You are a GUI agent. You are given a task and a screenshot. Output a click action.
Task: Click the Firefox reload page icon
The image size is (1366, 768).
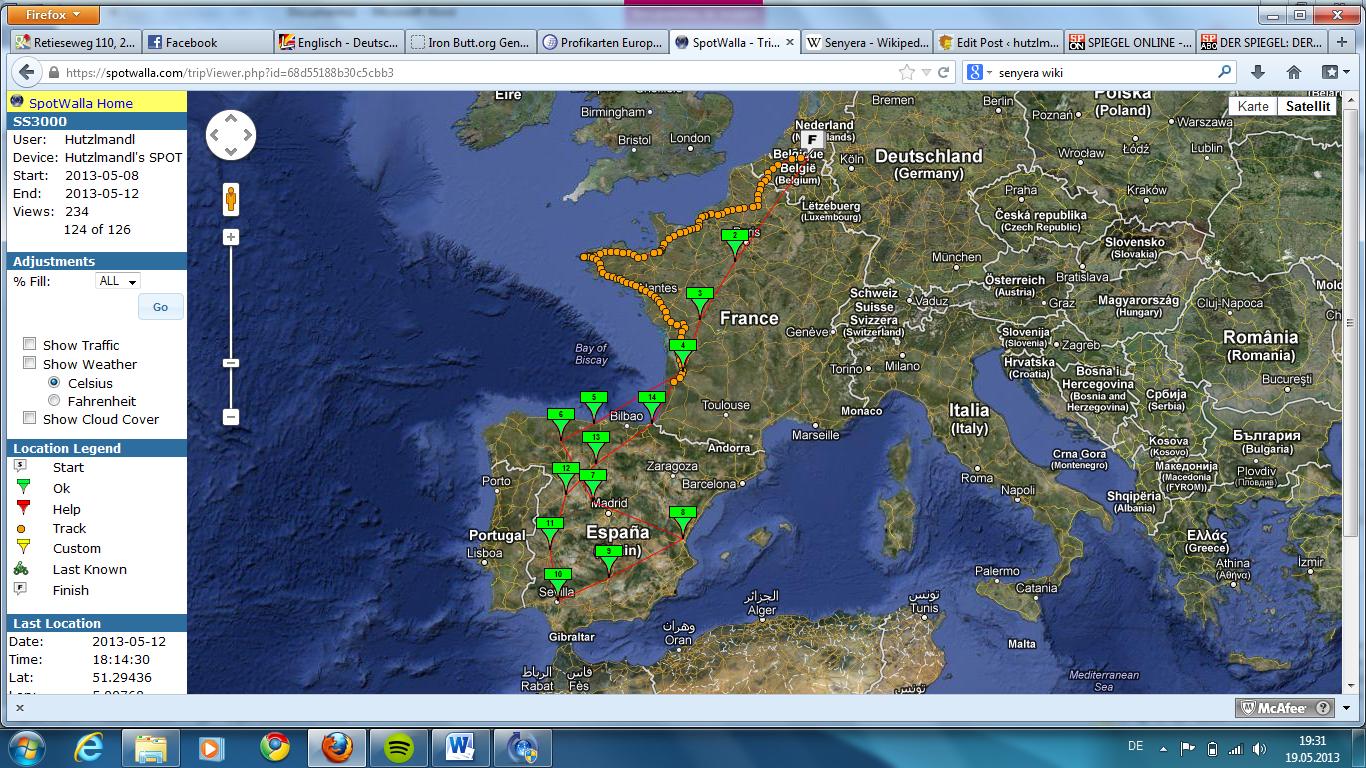(x=943, y=72)
